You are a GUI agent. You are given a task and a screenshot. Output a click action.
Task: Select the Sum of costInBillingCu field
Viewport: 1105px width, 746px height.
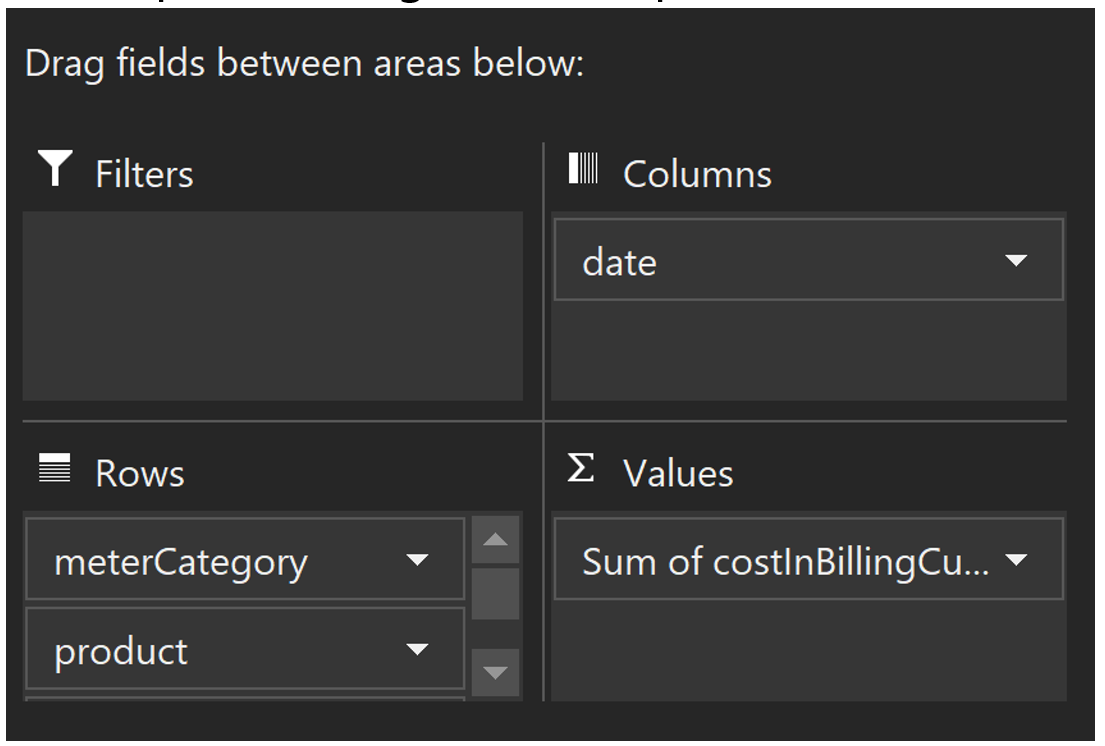[x=780, y=562]
